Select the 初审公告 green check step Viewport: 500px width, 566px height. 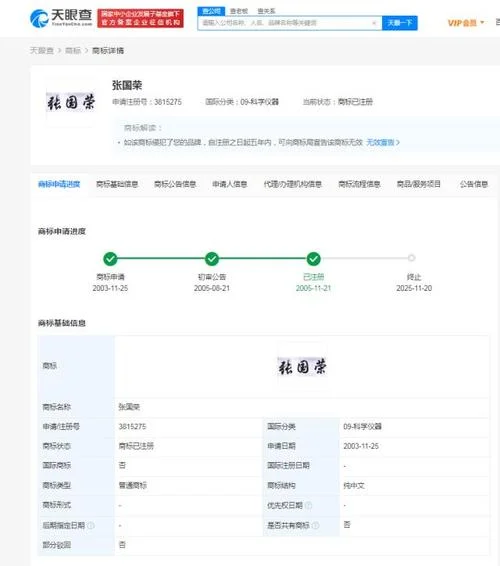tap(212, 258)
